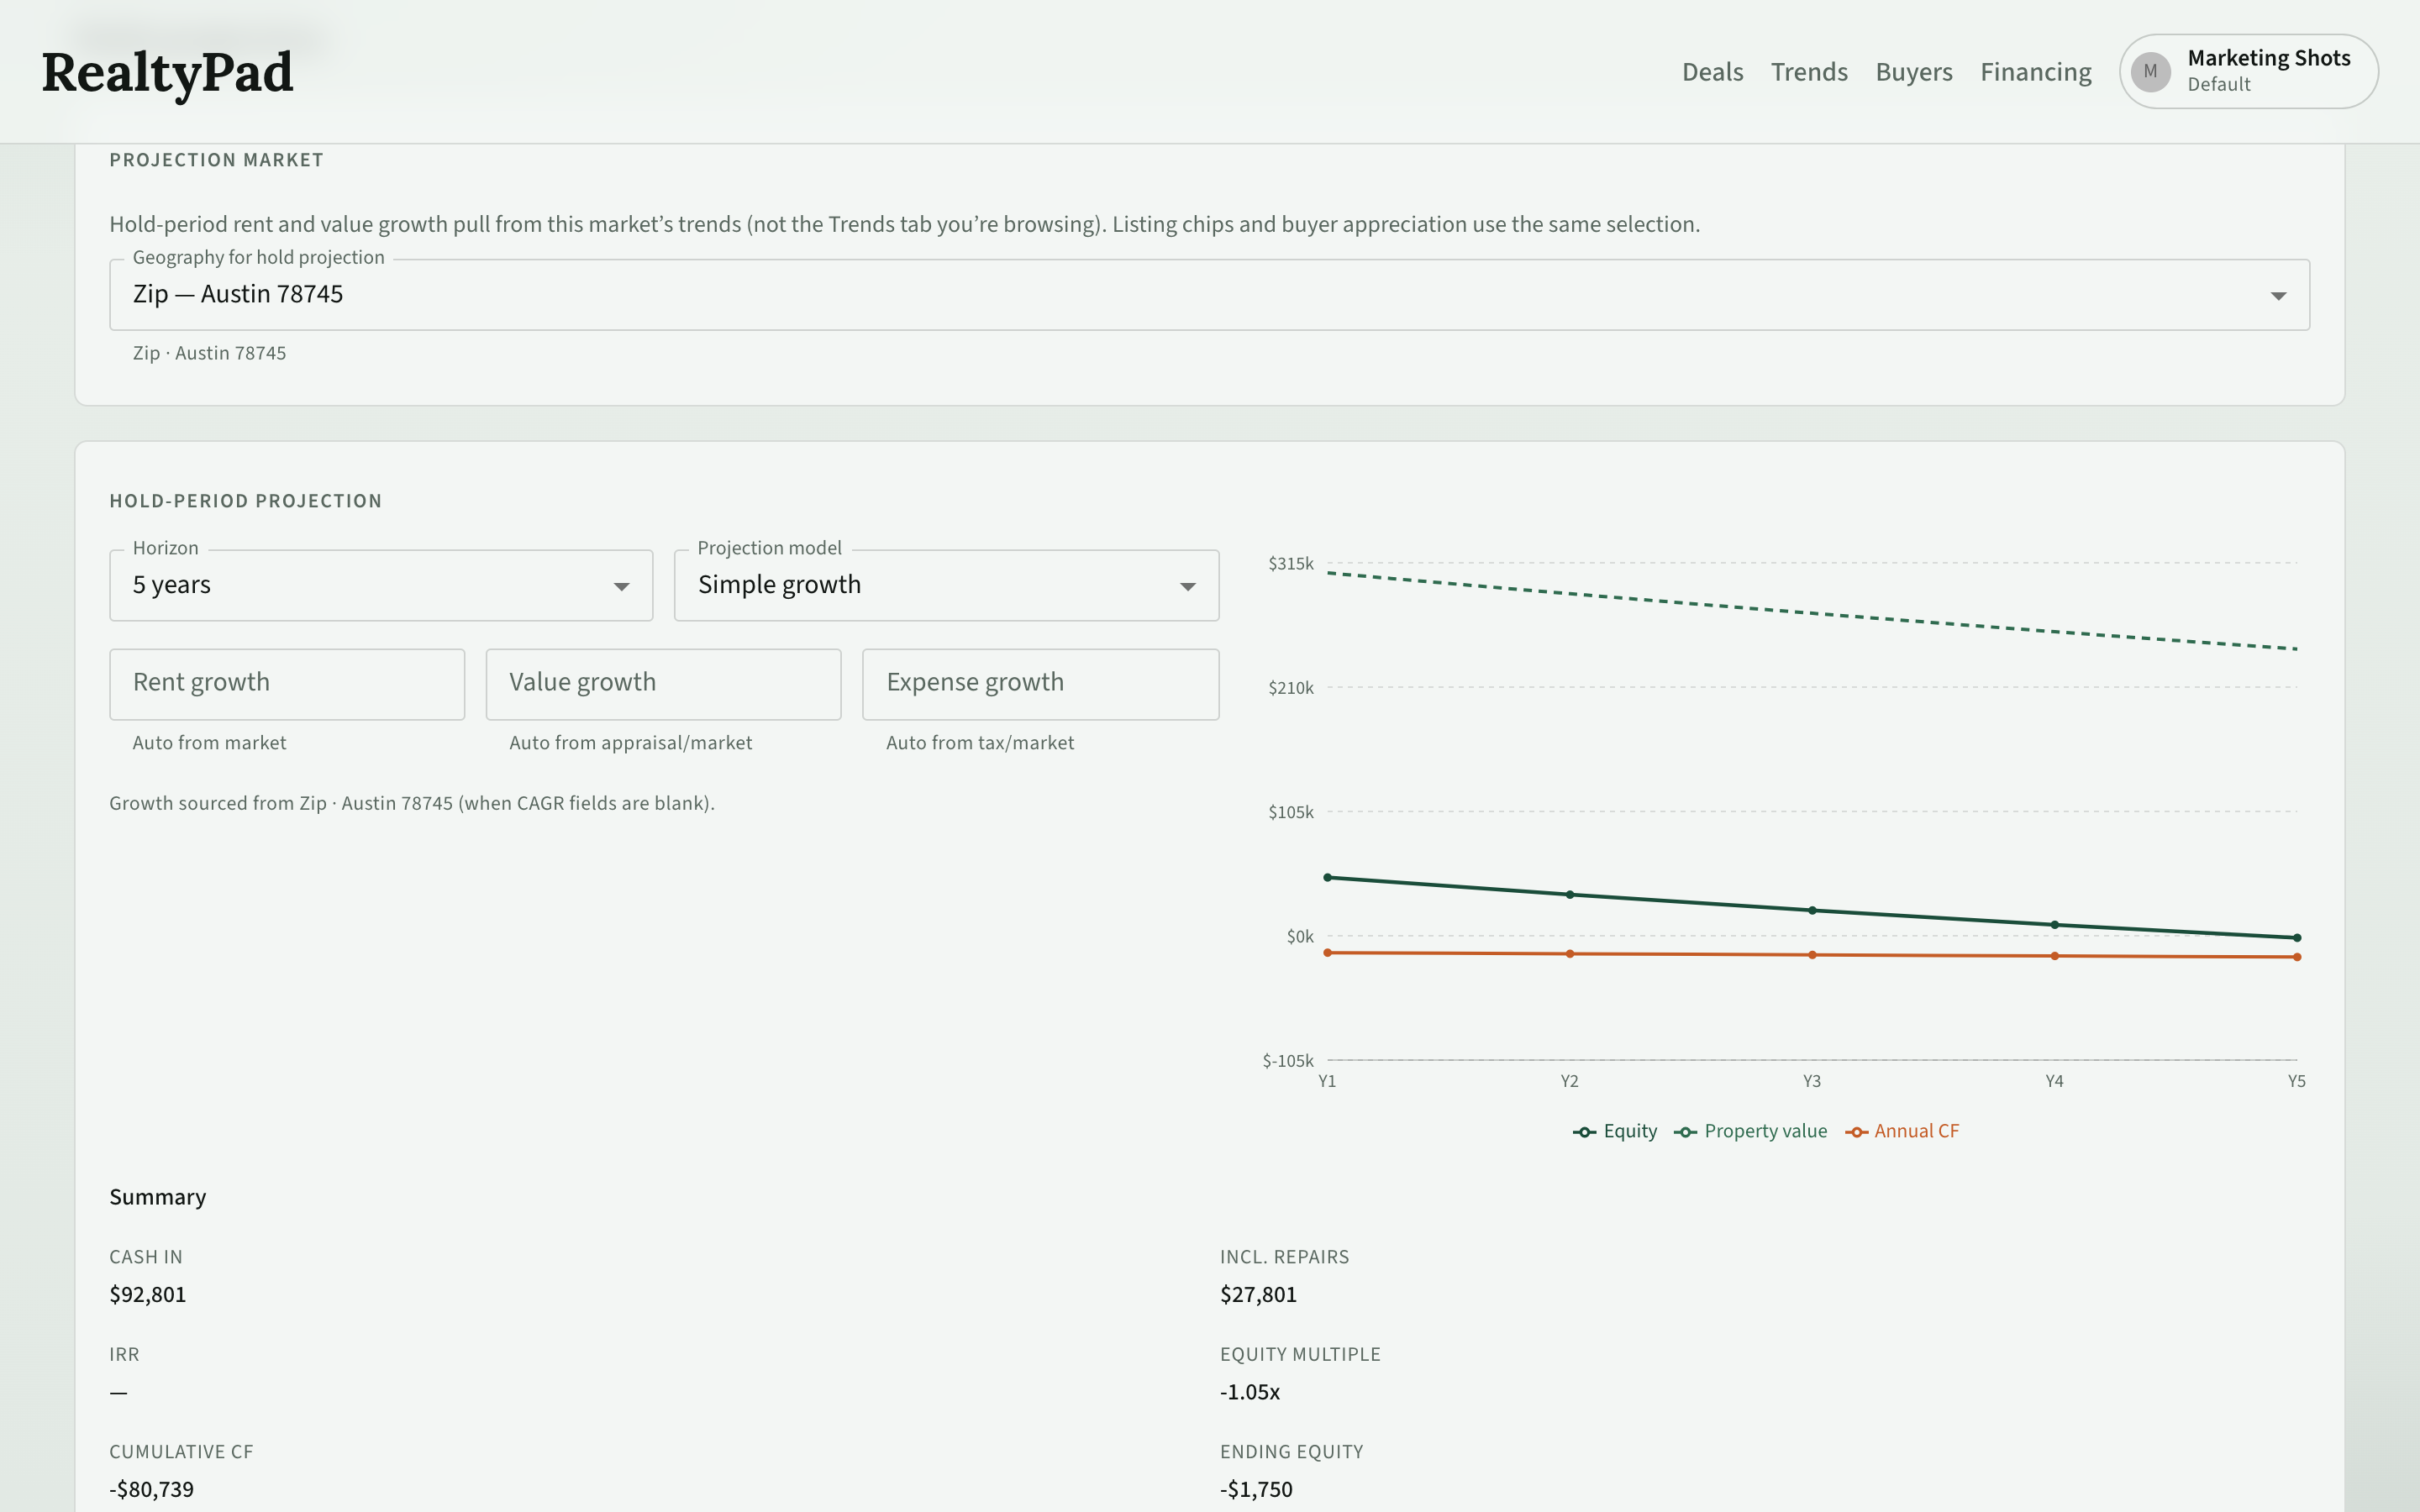This screenshot has width=2420, height=1512.
Task: Click the Equity Y5 data point
Action: 2297,938
